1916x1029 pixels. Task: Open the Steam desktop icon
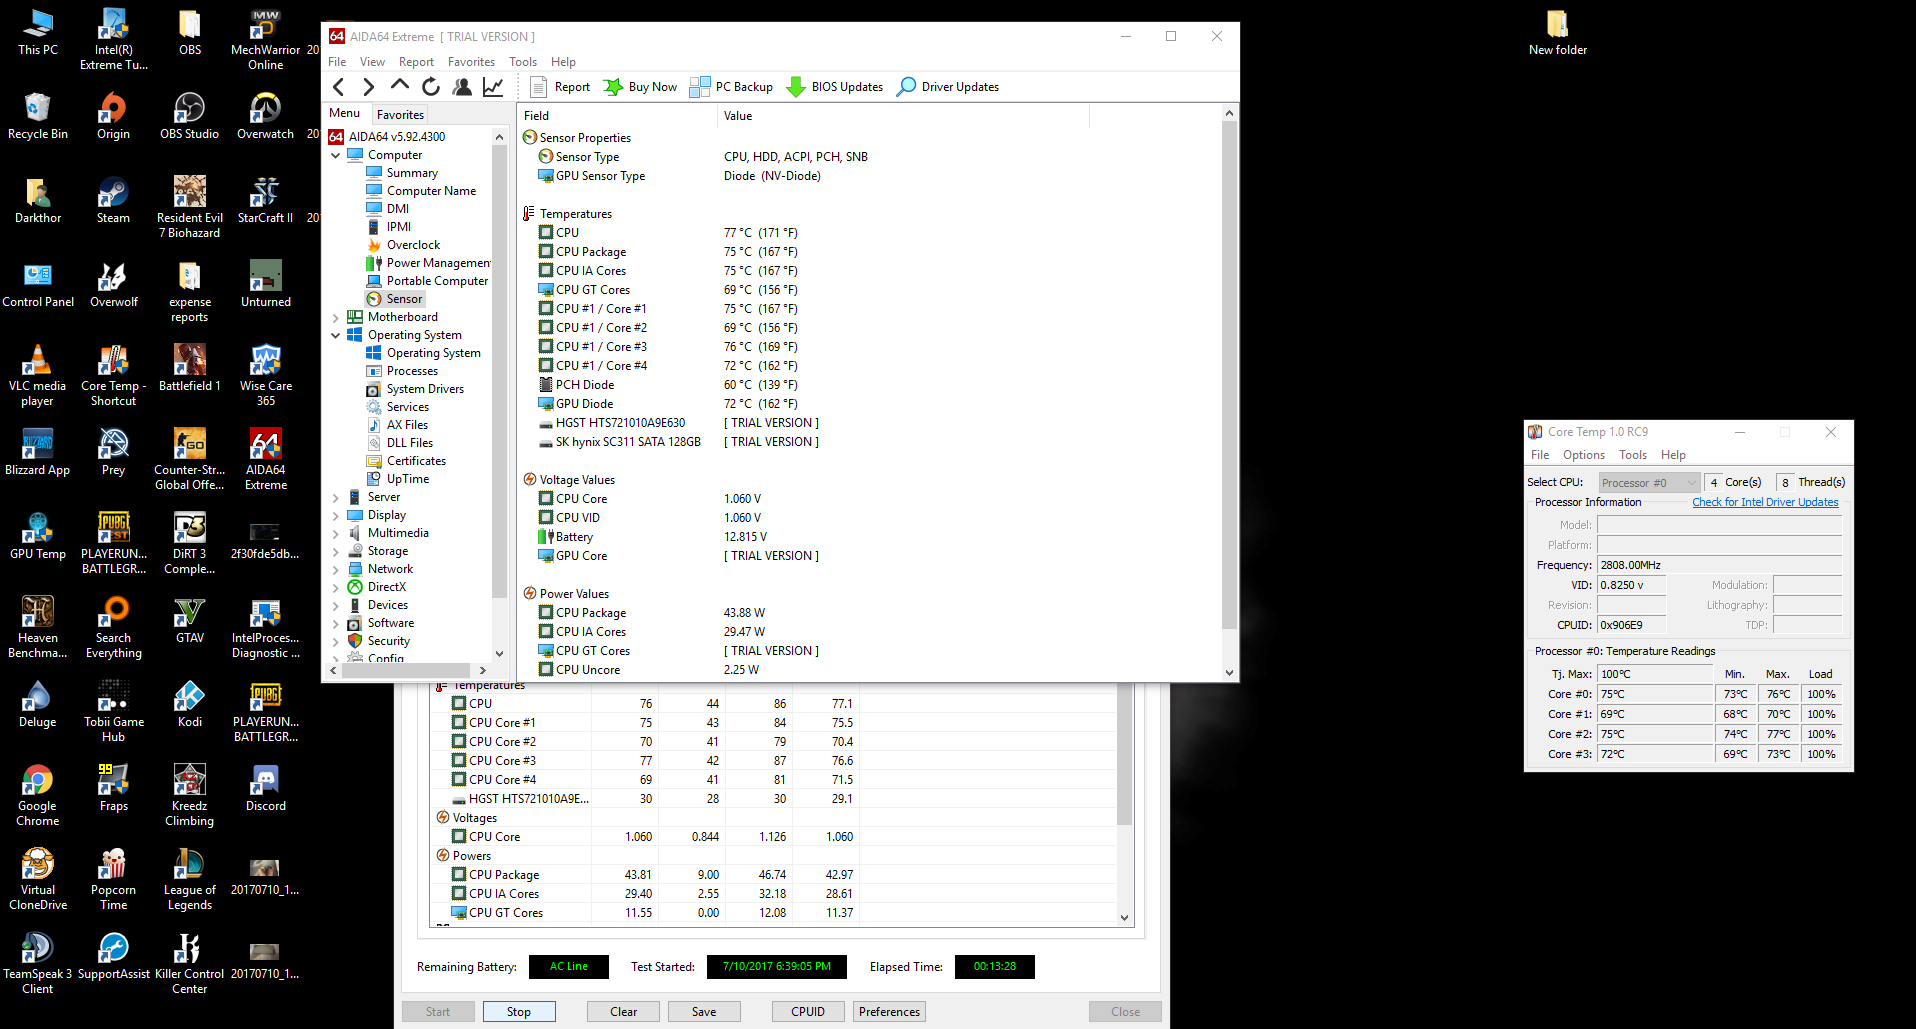point(113,200)
